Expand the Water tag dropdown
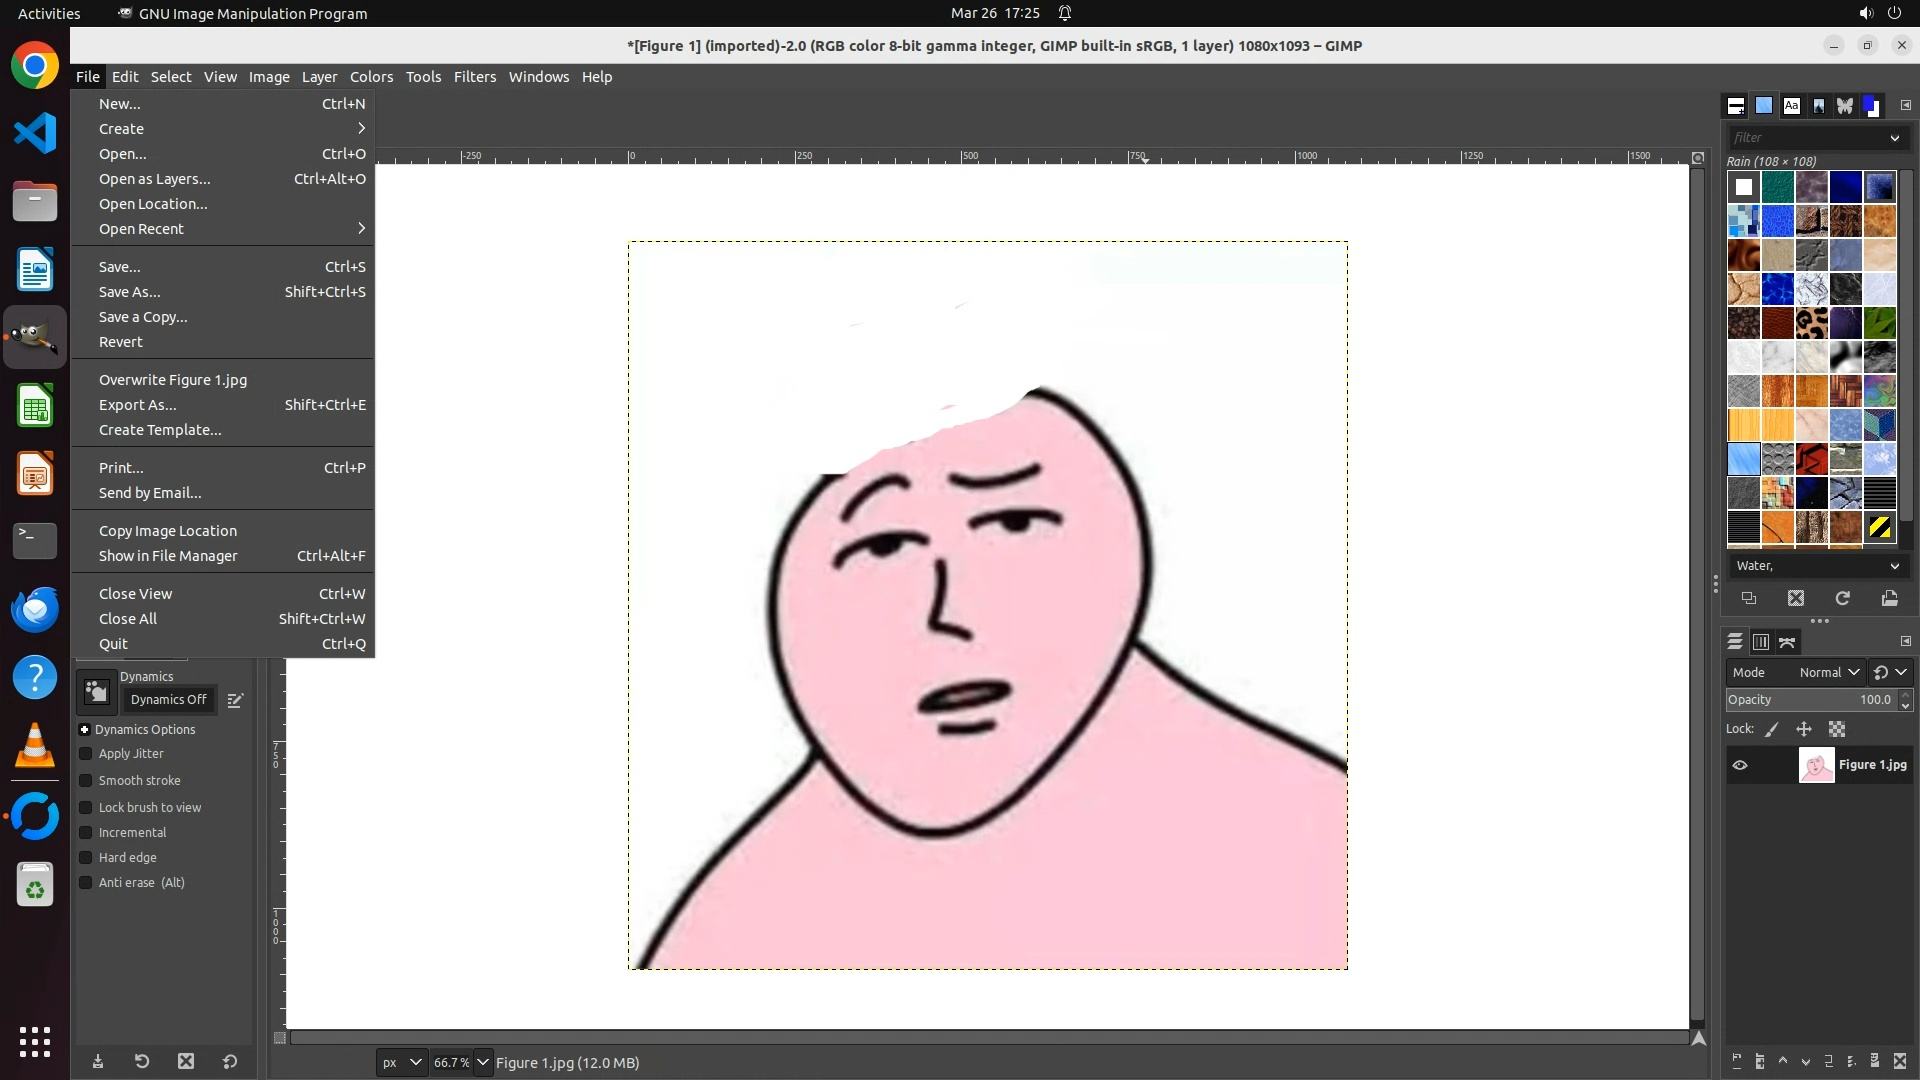1920x1080 pixels. pyautogui.click(x=1894, y=566)
